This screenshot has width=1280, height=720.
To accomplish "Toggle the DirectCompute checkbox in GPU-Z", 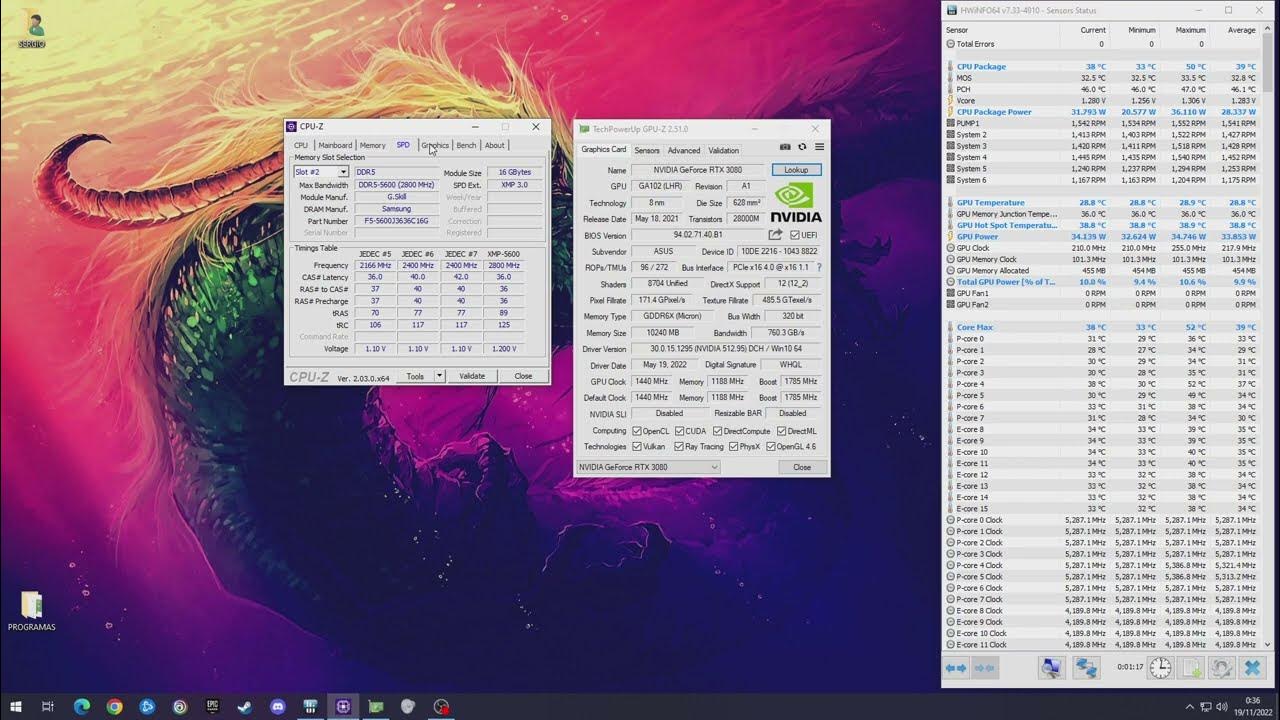I will pyautogui.click(x=718, y=431).
